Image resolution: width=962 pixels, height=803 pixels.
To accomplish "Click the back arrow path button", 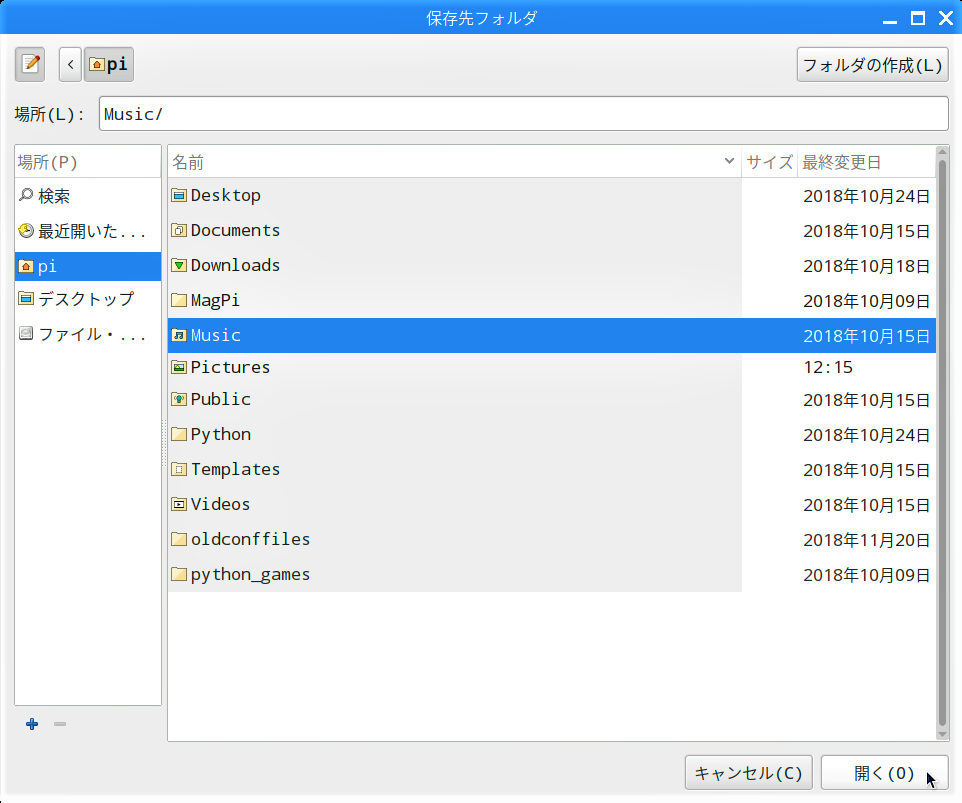I will 70,65.
